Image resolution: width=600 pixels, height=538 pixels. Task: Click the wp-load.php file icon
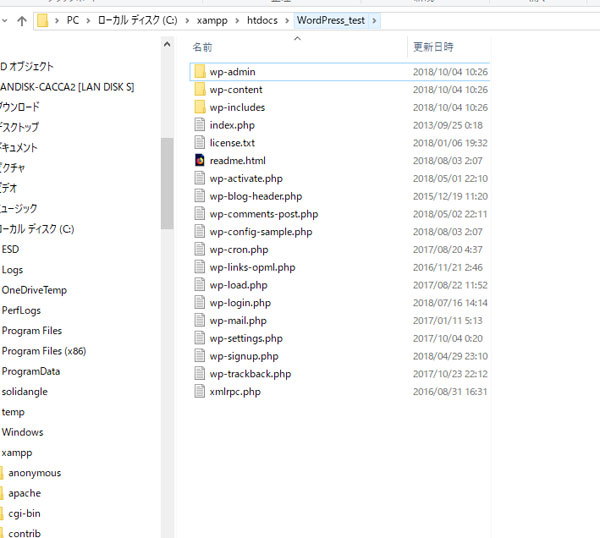[199, 285]
